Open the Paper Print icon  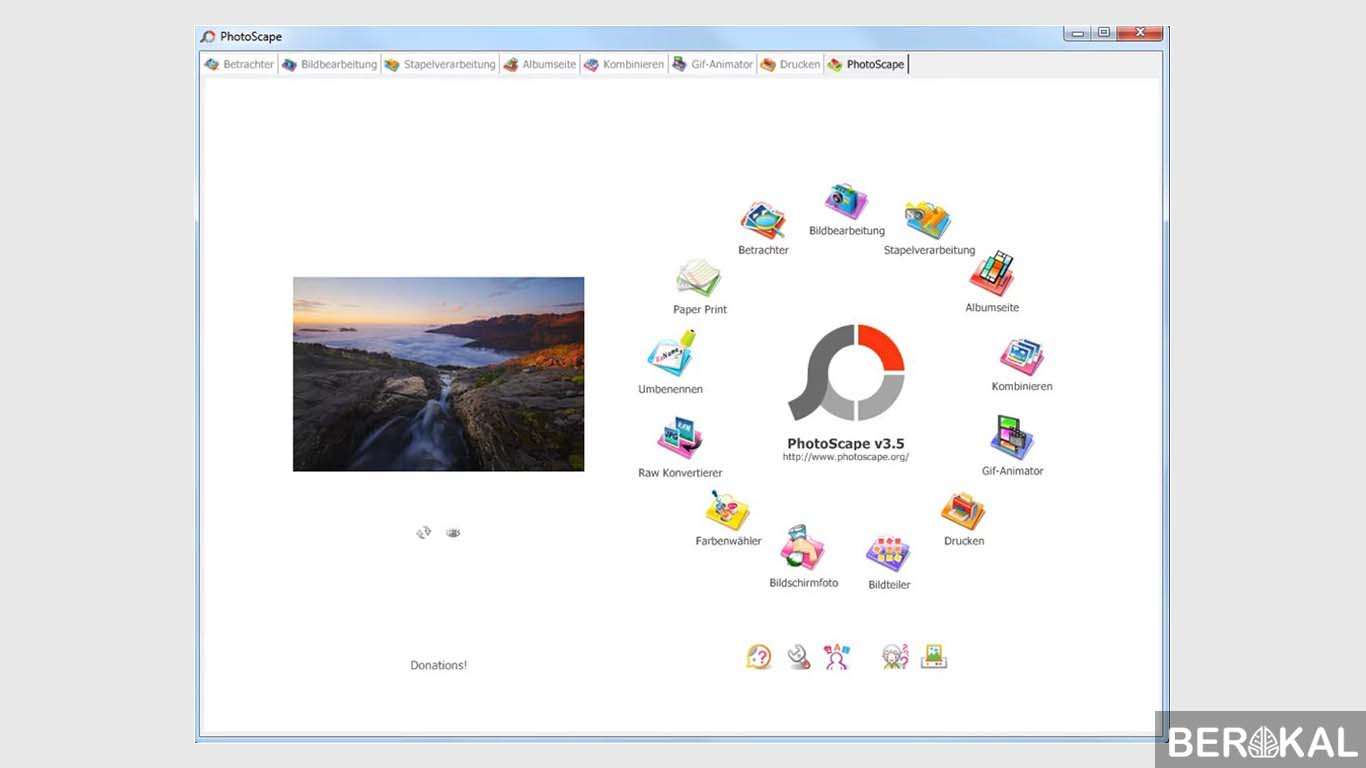[699, 279]
